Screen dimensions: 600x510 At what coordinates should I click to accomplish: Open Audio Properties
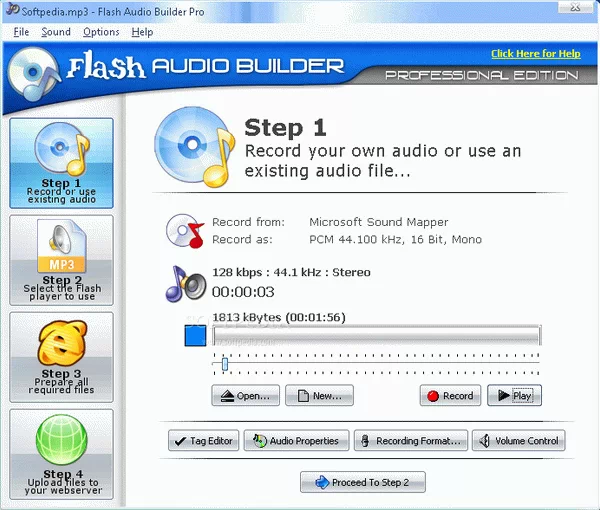click(x=296, y=440)
